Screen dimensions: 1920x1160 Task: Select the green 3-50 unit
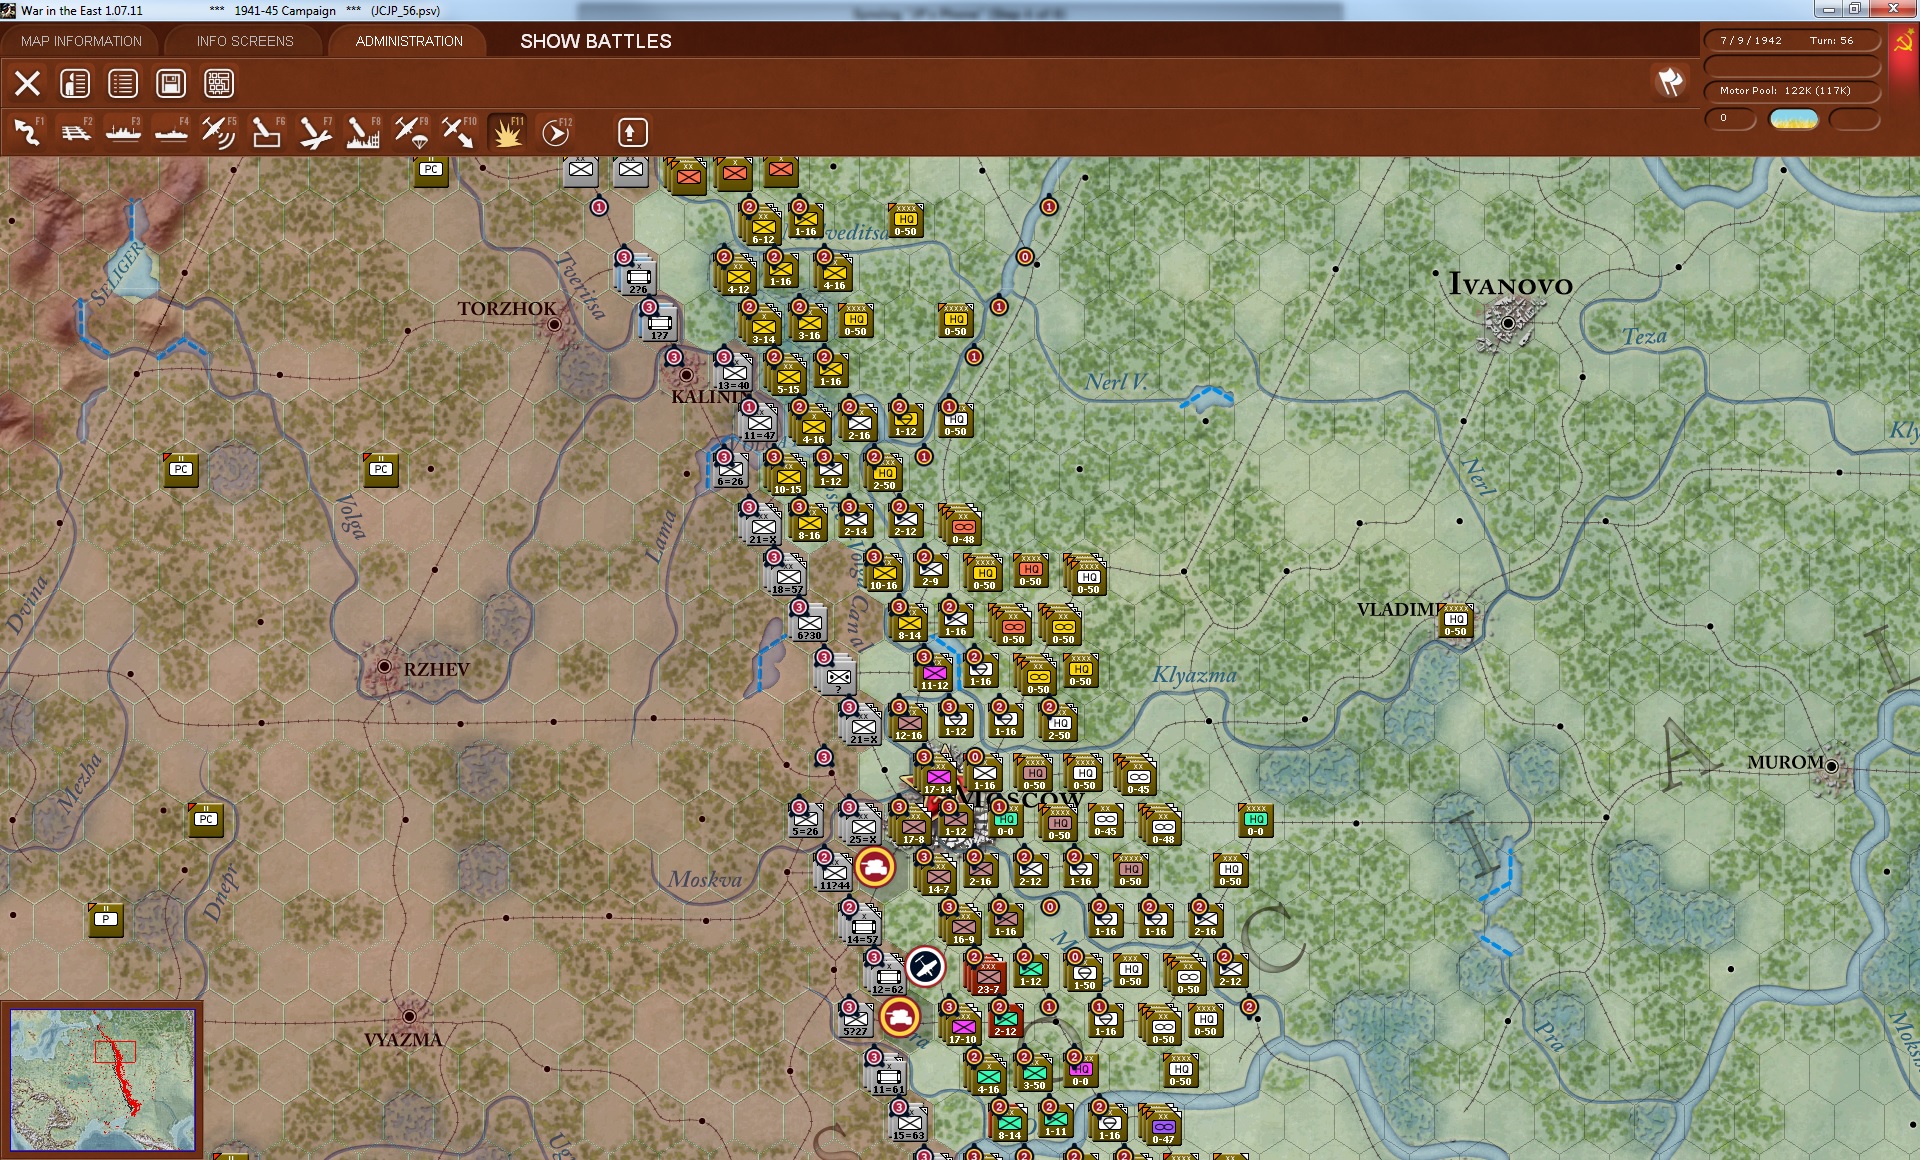tap(1034, 1073)
